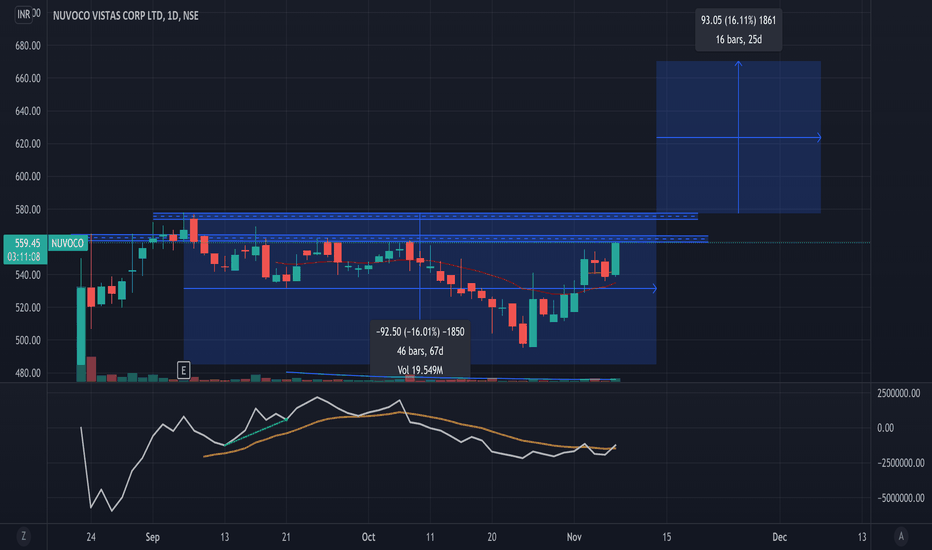This screenshot has width=932, height=550.
Task: Click the Vol 19.549M label
Action: pyautogui.click(x=420, y=370)
